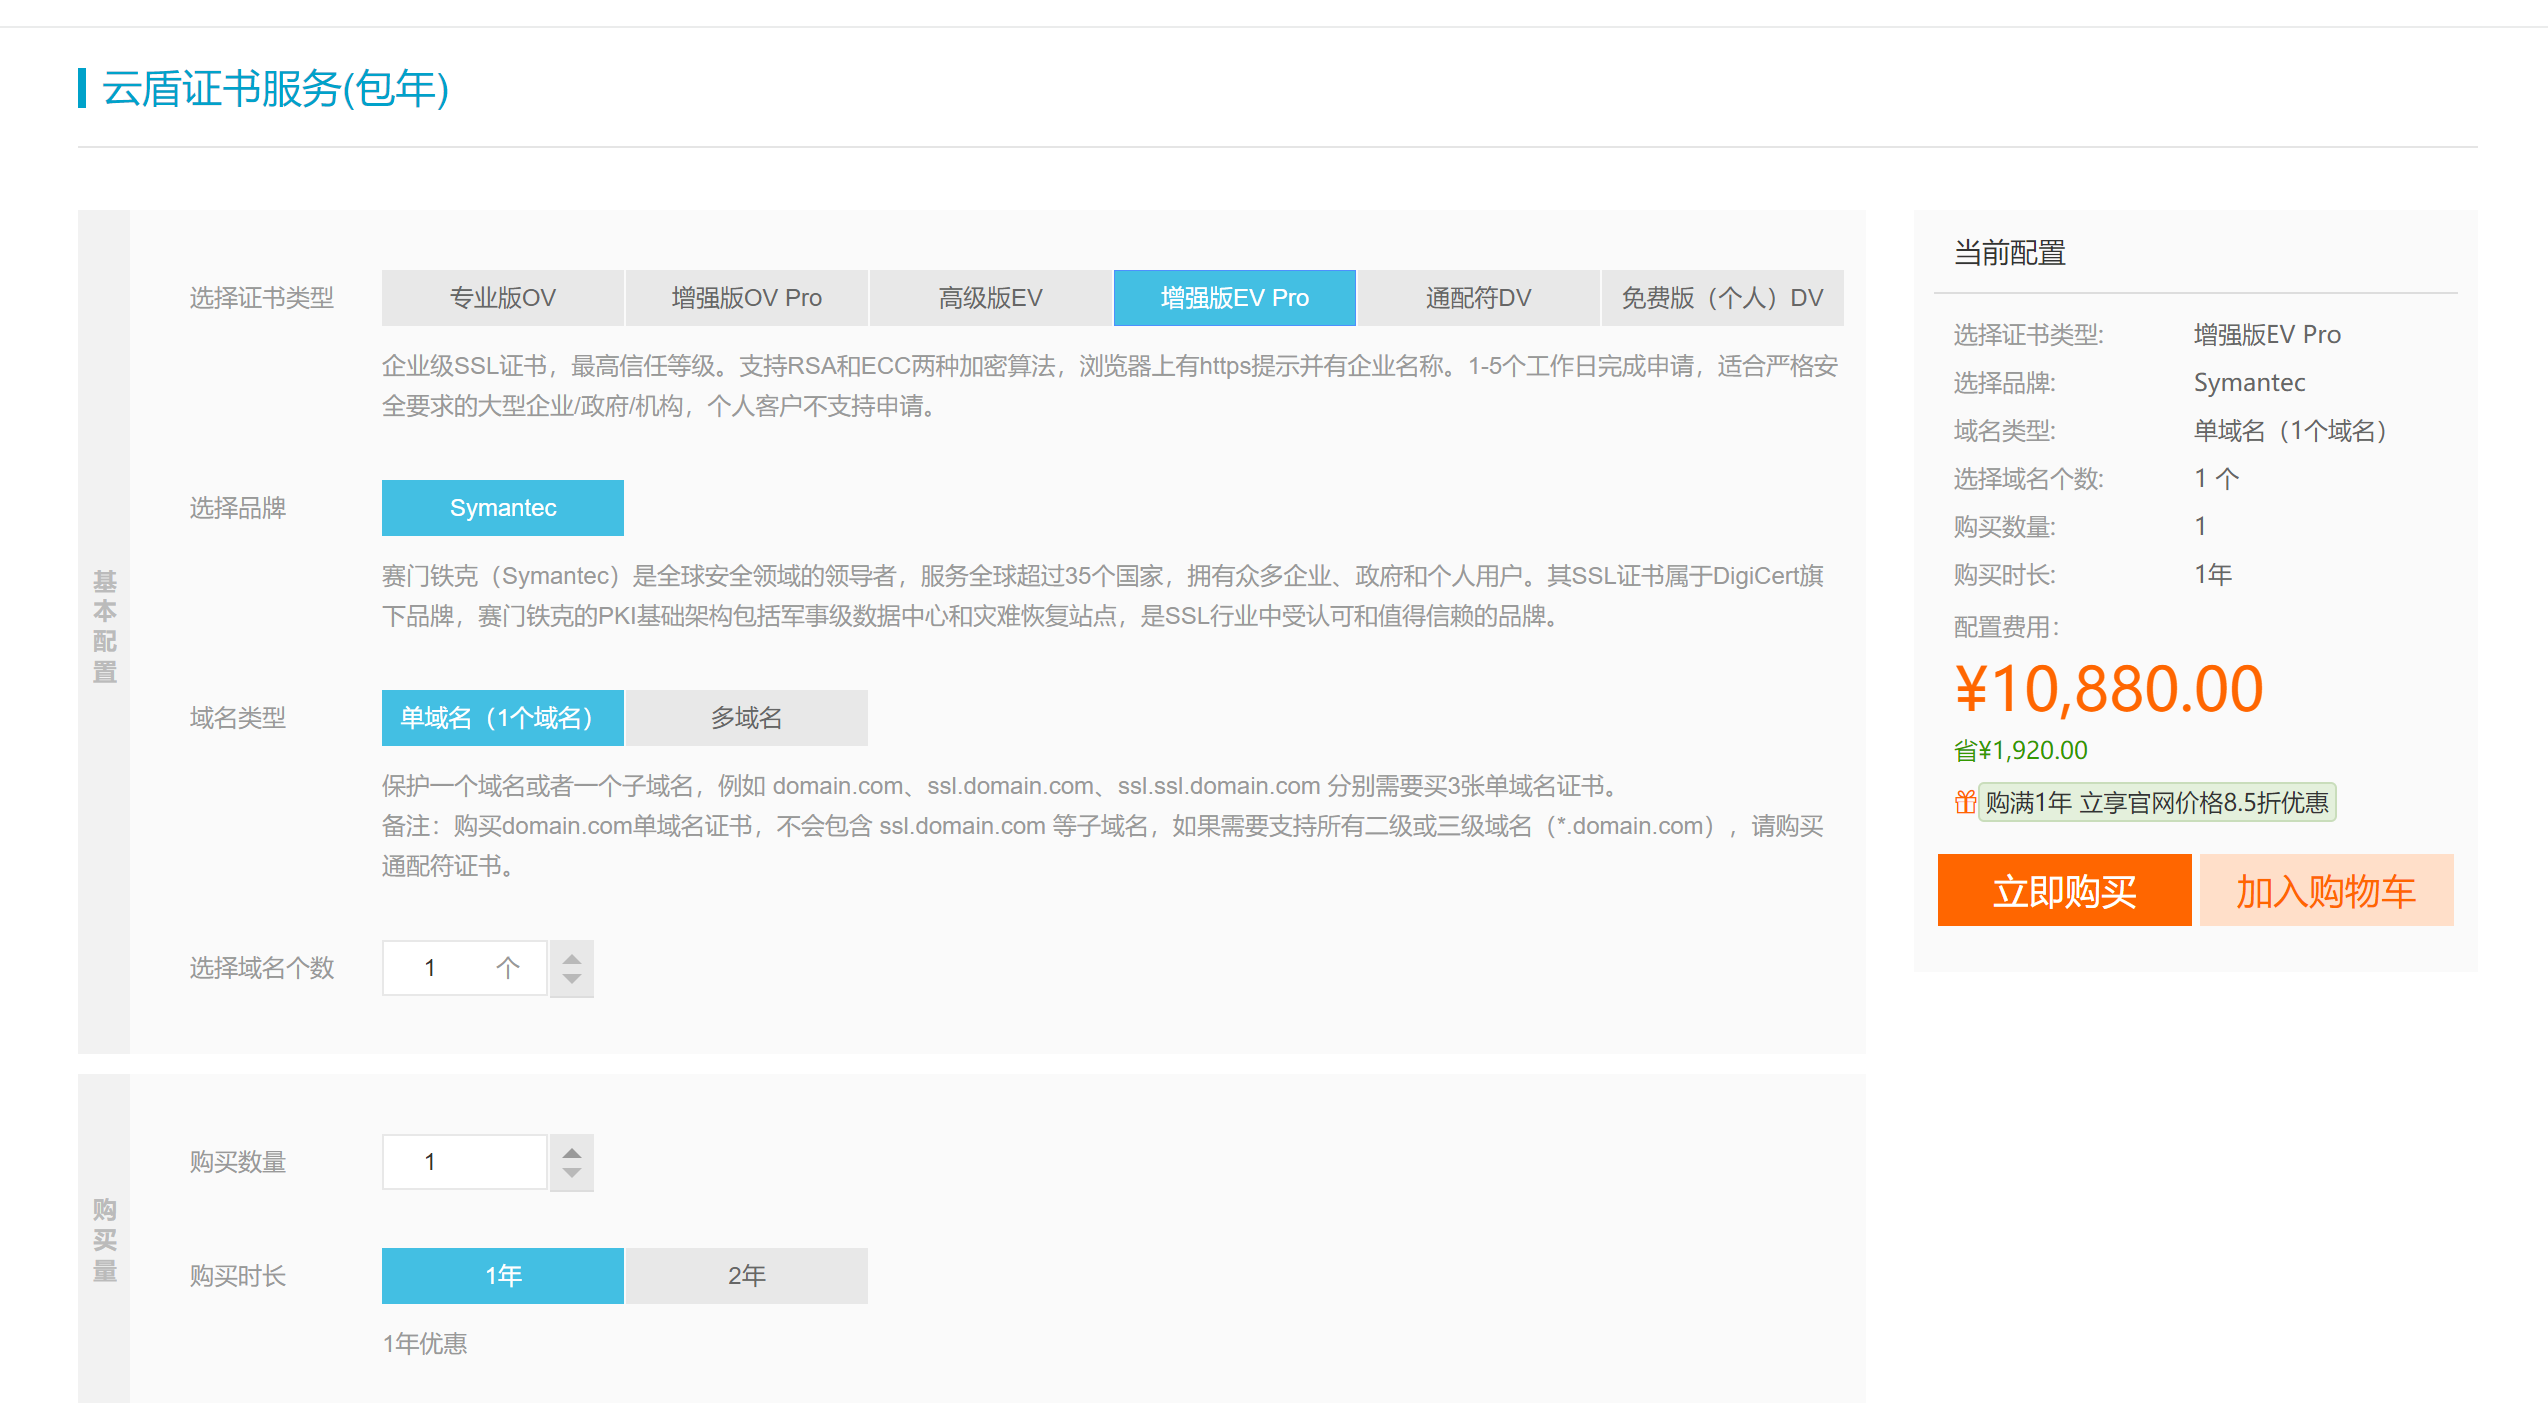This screenshot has width=2548, height=1403.
Task: Click the 购买数量 input field
Action: pyautogui.click(x=463, y=1162)
